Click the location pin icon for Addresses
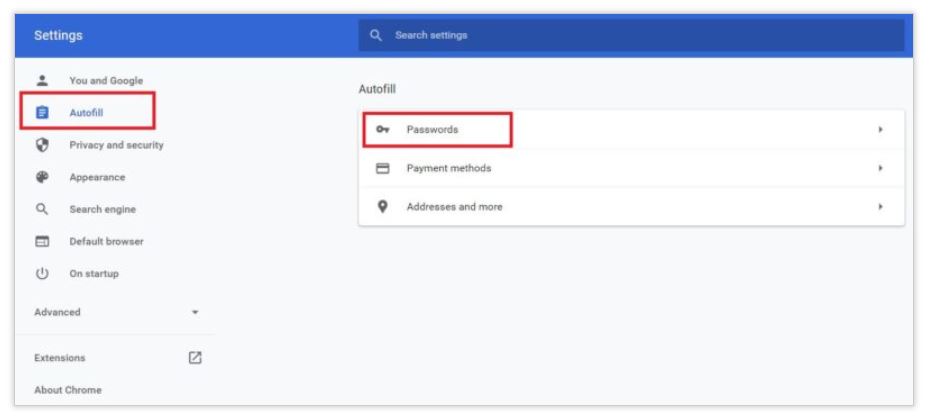This screenshot has height=416, width=930. click(382, 206)
